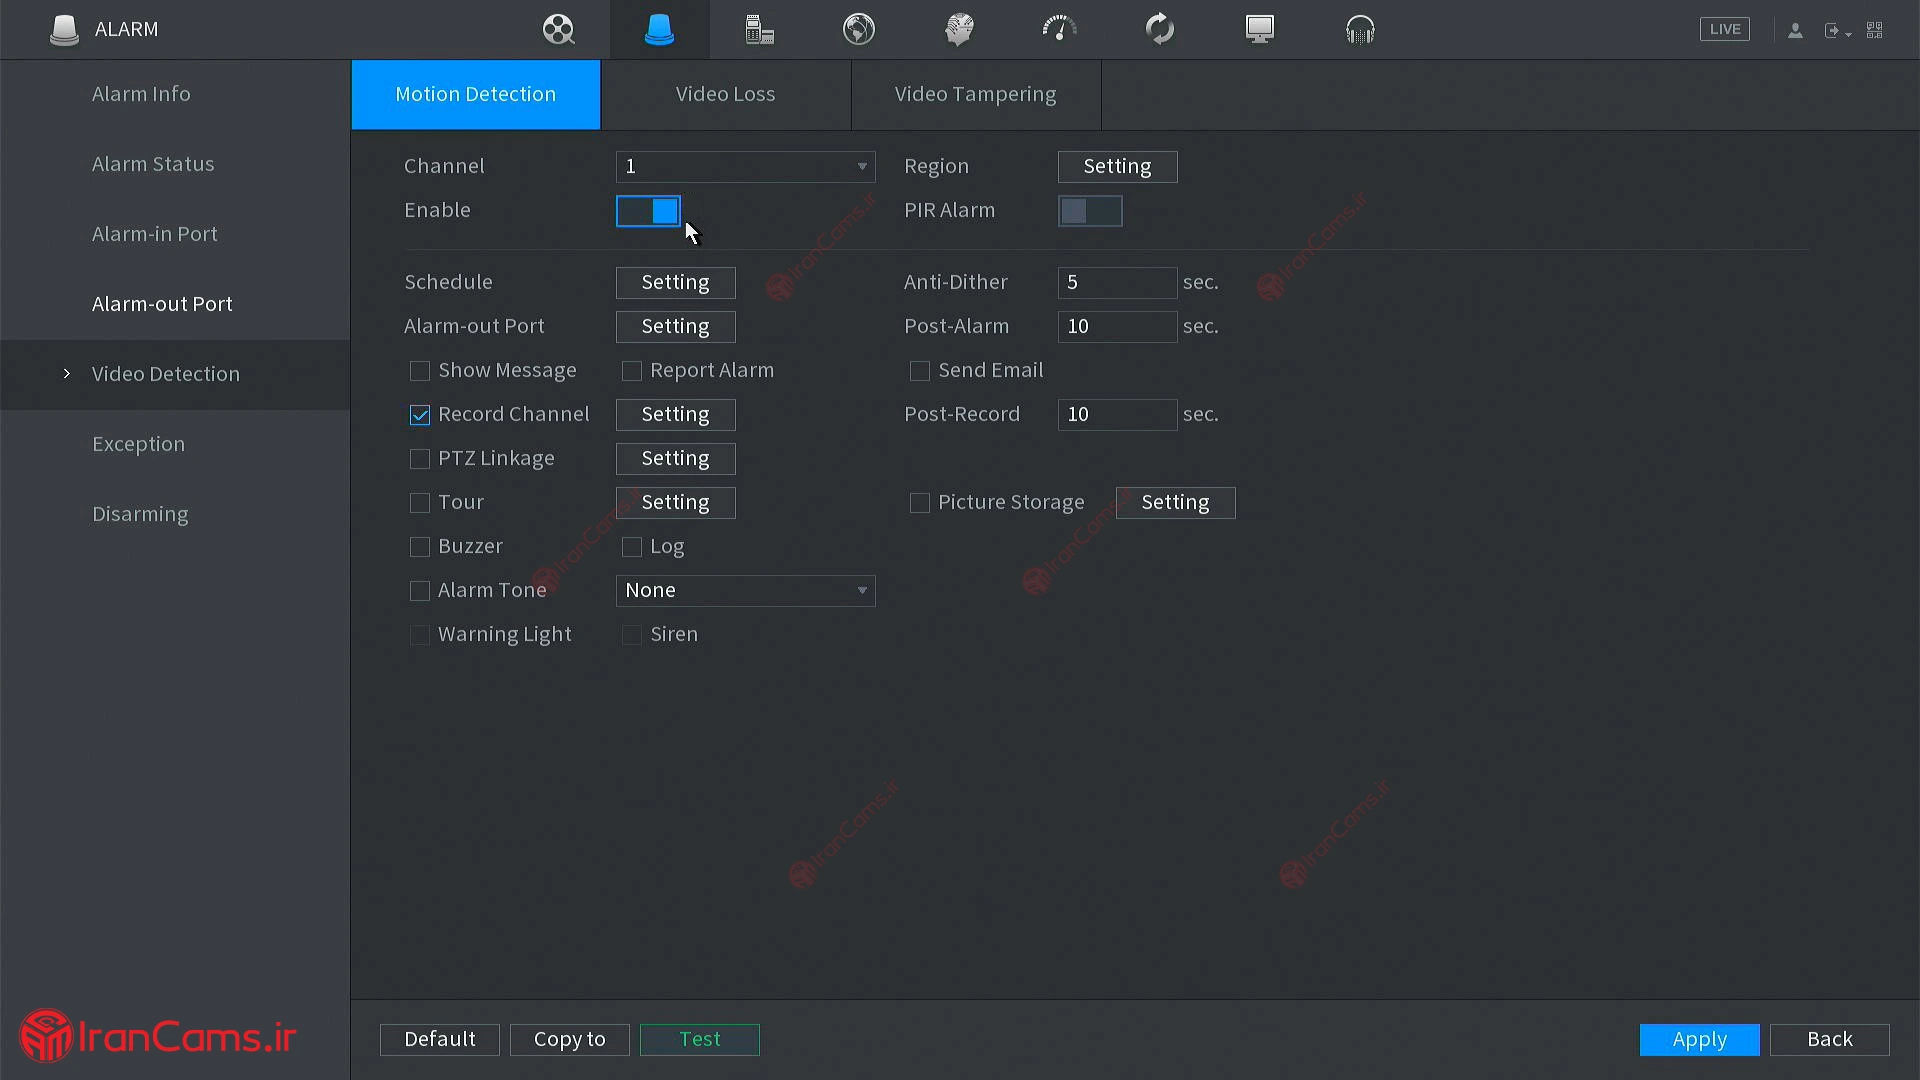Click the Apply button
The width and height of the screenshot is (1920, 1080).
point(1699,1039)
